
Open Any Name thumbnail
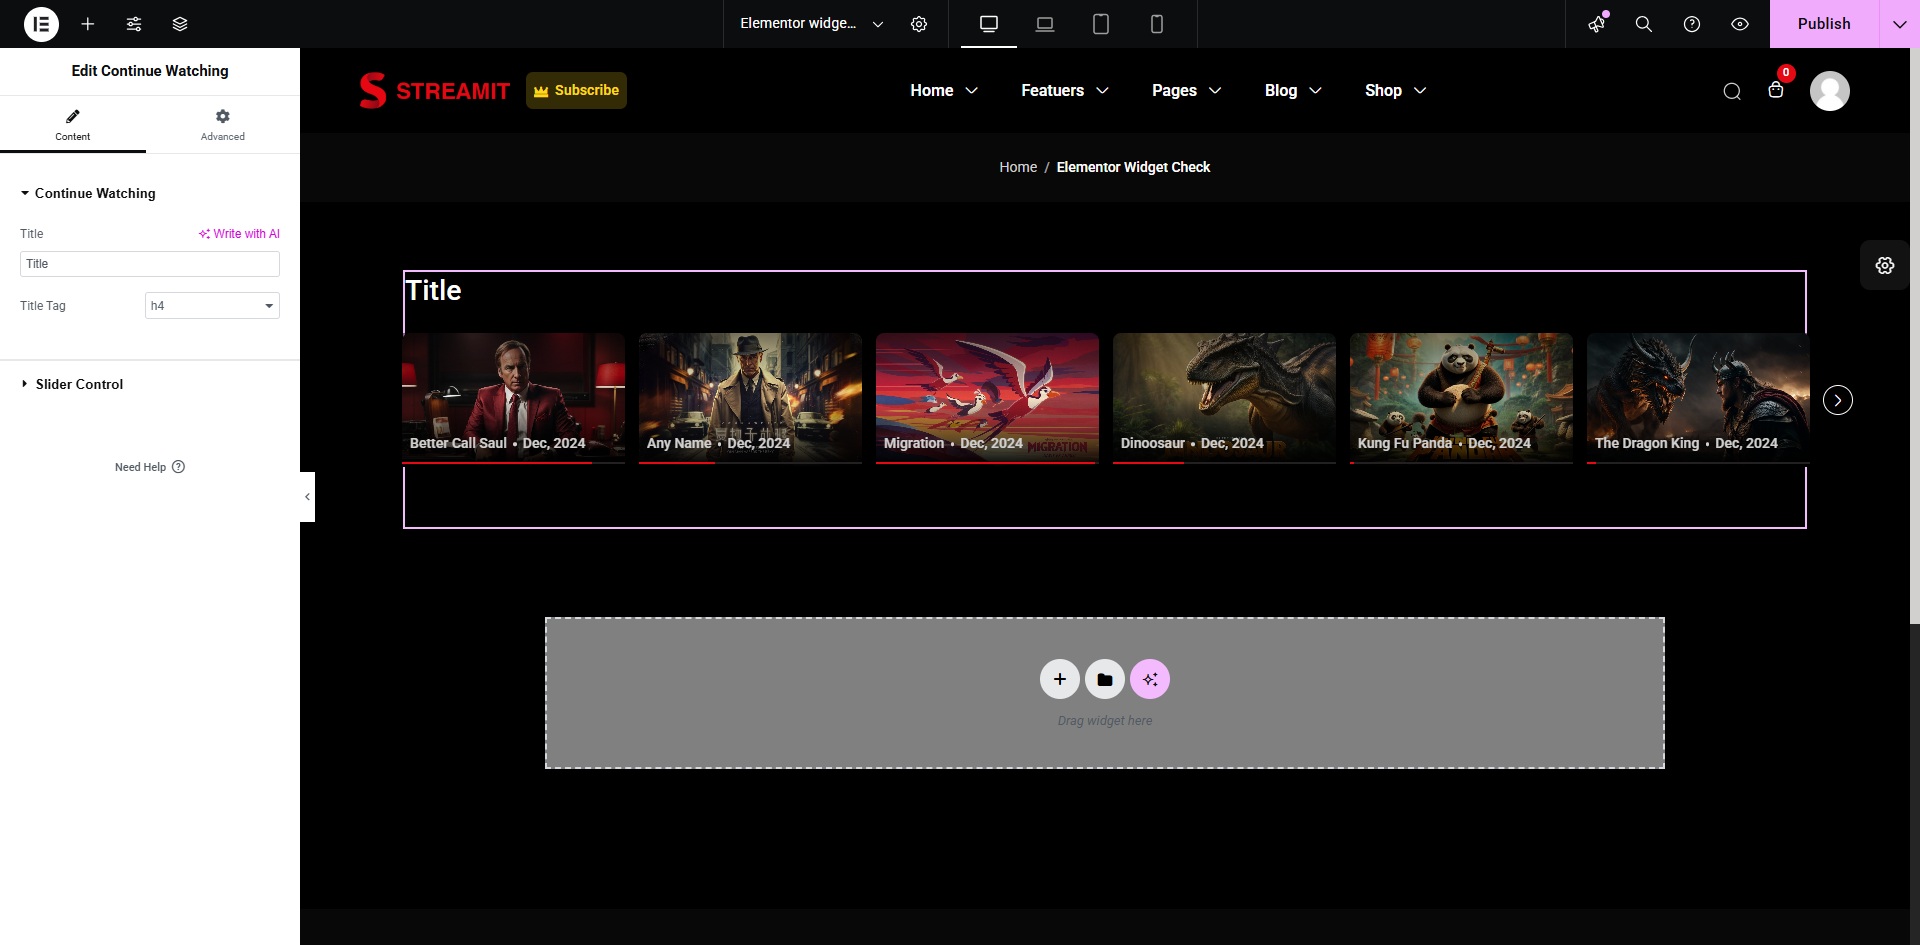[x=750, y=397]
